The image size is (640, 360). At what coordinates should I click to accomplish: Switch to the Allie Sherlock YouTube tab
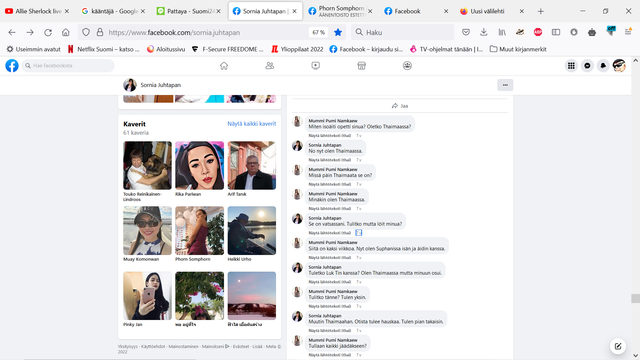(x=37, y=11)
